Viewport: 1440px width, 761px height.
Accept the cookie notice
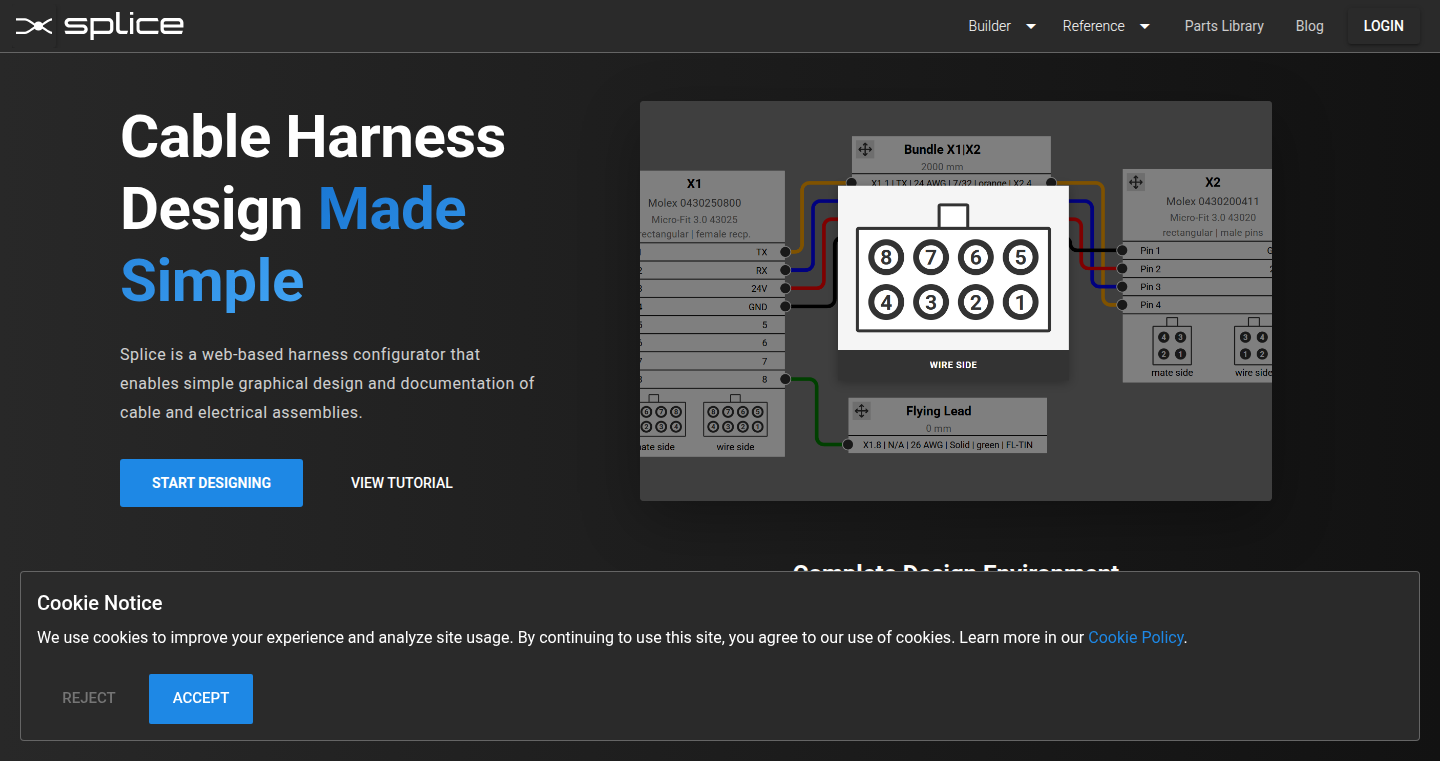point(201,699)
